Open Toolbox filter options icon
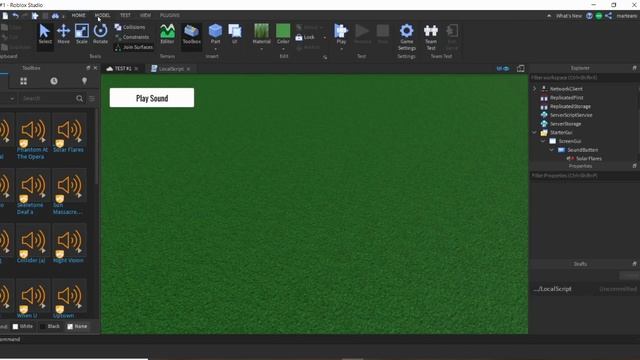 tap(92, 98)
